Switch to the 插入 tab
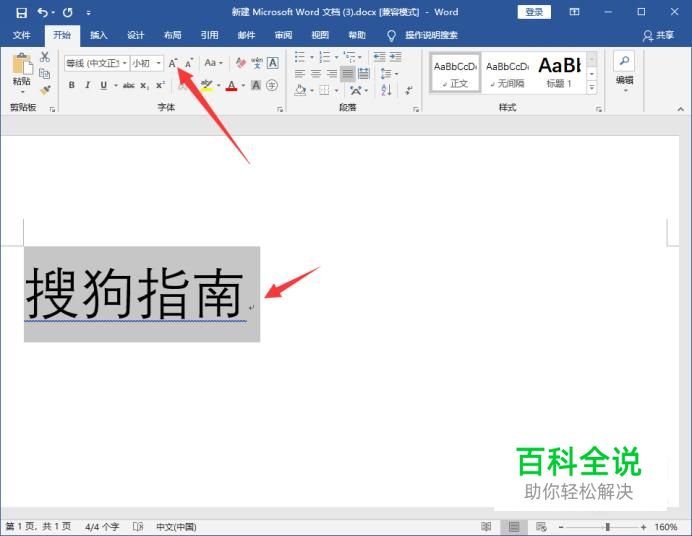The width and height of the screenshot is (692, 536). 98,35
